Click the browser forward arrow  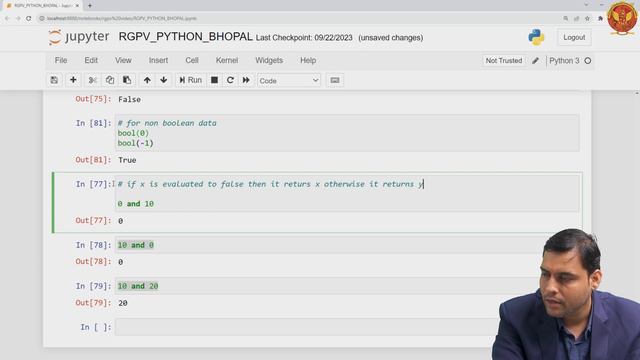(x=18, y=18)
